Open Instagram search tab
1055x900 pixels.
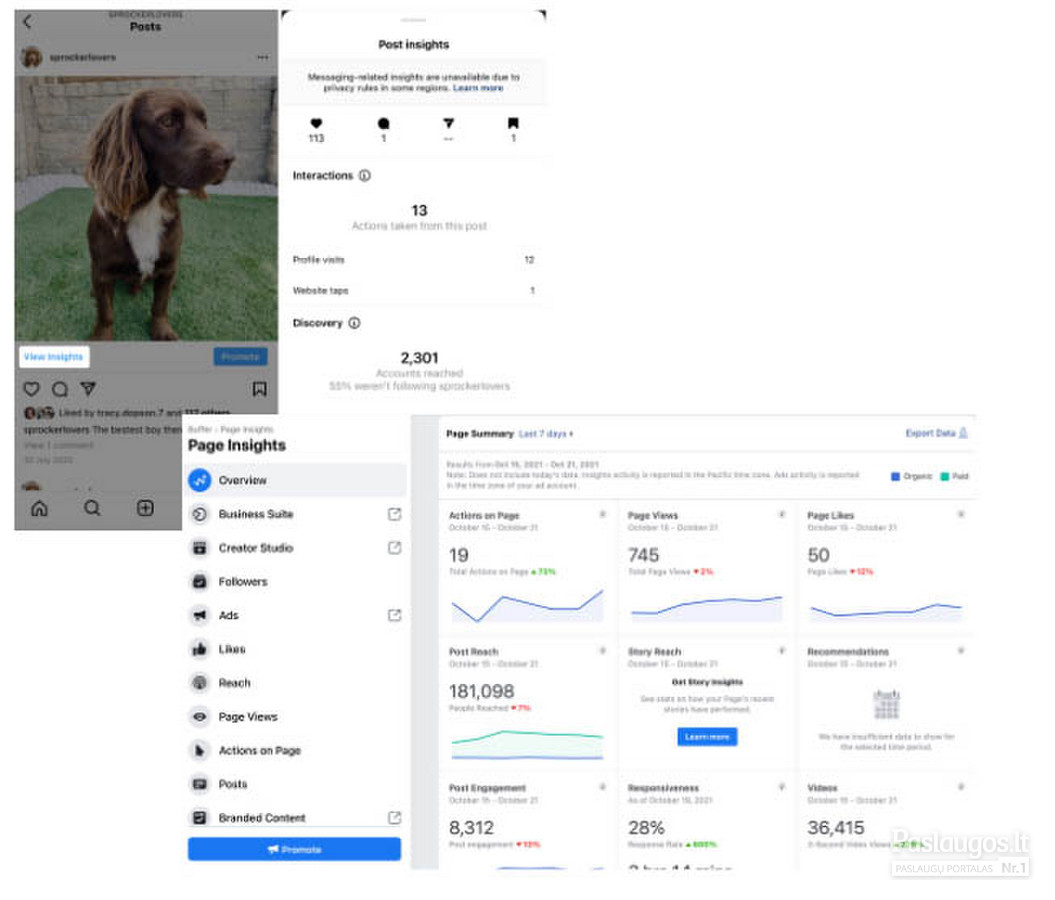(92, 508)
